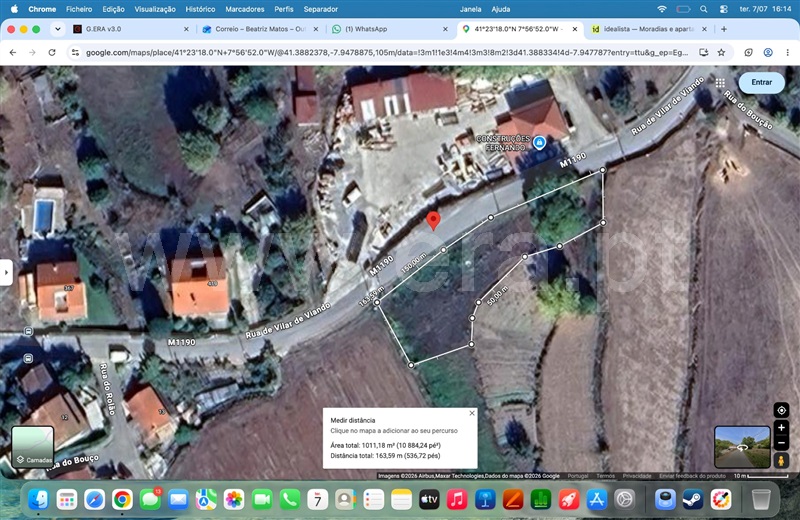This screenshot has height=520, width=800.
Task: Click the Construções Fernando place marker
Action: tap(539, 143)
